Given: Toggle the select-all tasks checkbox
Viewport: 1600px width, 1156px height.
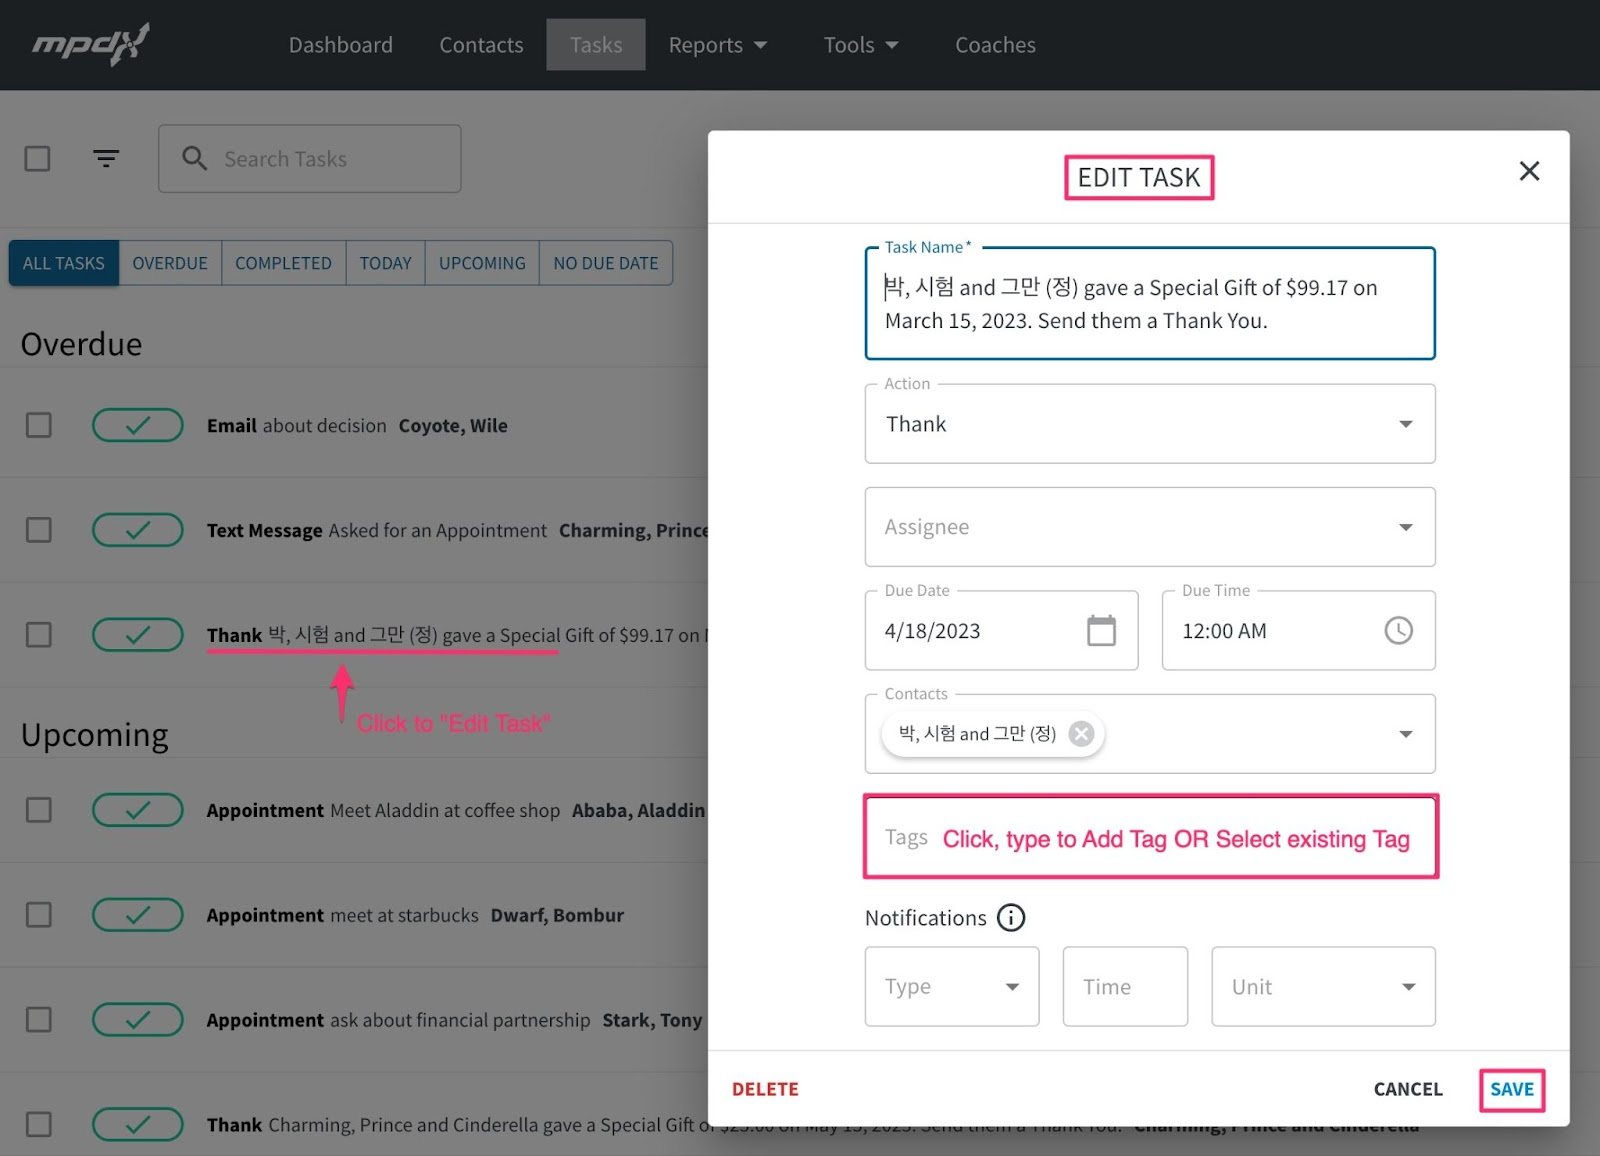Looking at the screenshot, I should [x=37, y=158].
